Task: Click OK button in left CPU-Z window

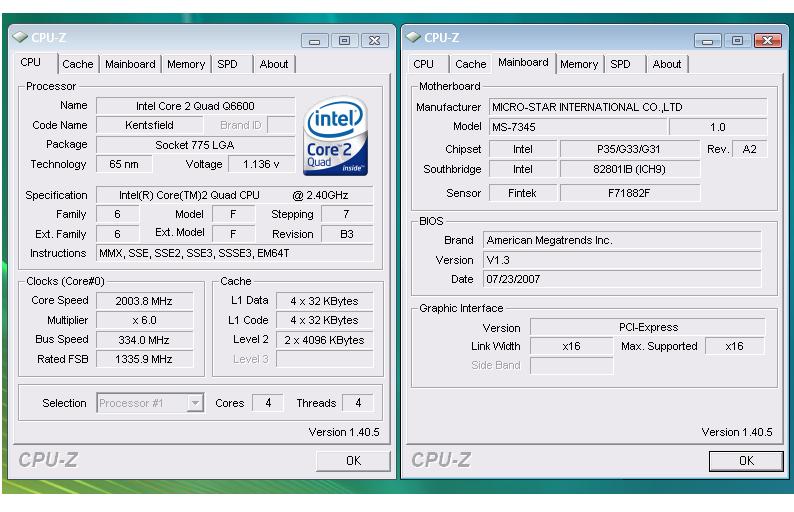Action: 353,461
